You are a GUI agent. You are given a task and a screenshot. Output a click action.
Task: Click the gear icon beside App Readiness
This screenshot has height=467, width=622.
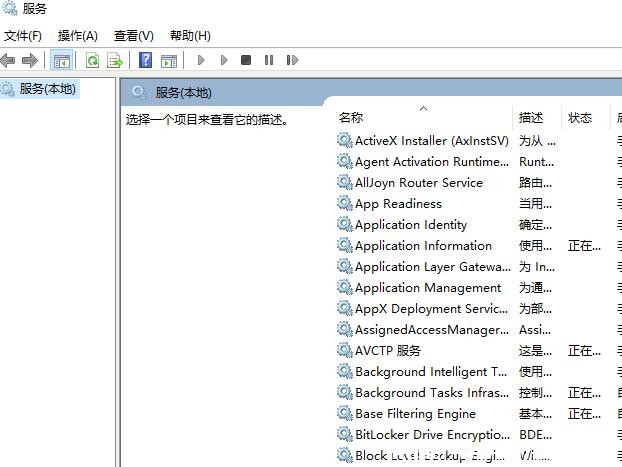pyautogui.click(x=345, y=204)
